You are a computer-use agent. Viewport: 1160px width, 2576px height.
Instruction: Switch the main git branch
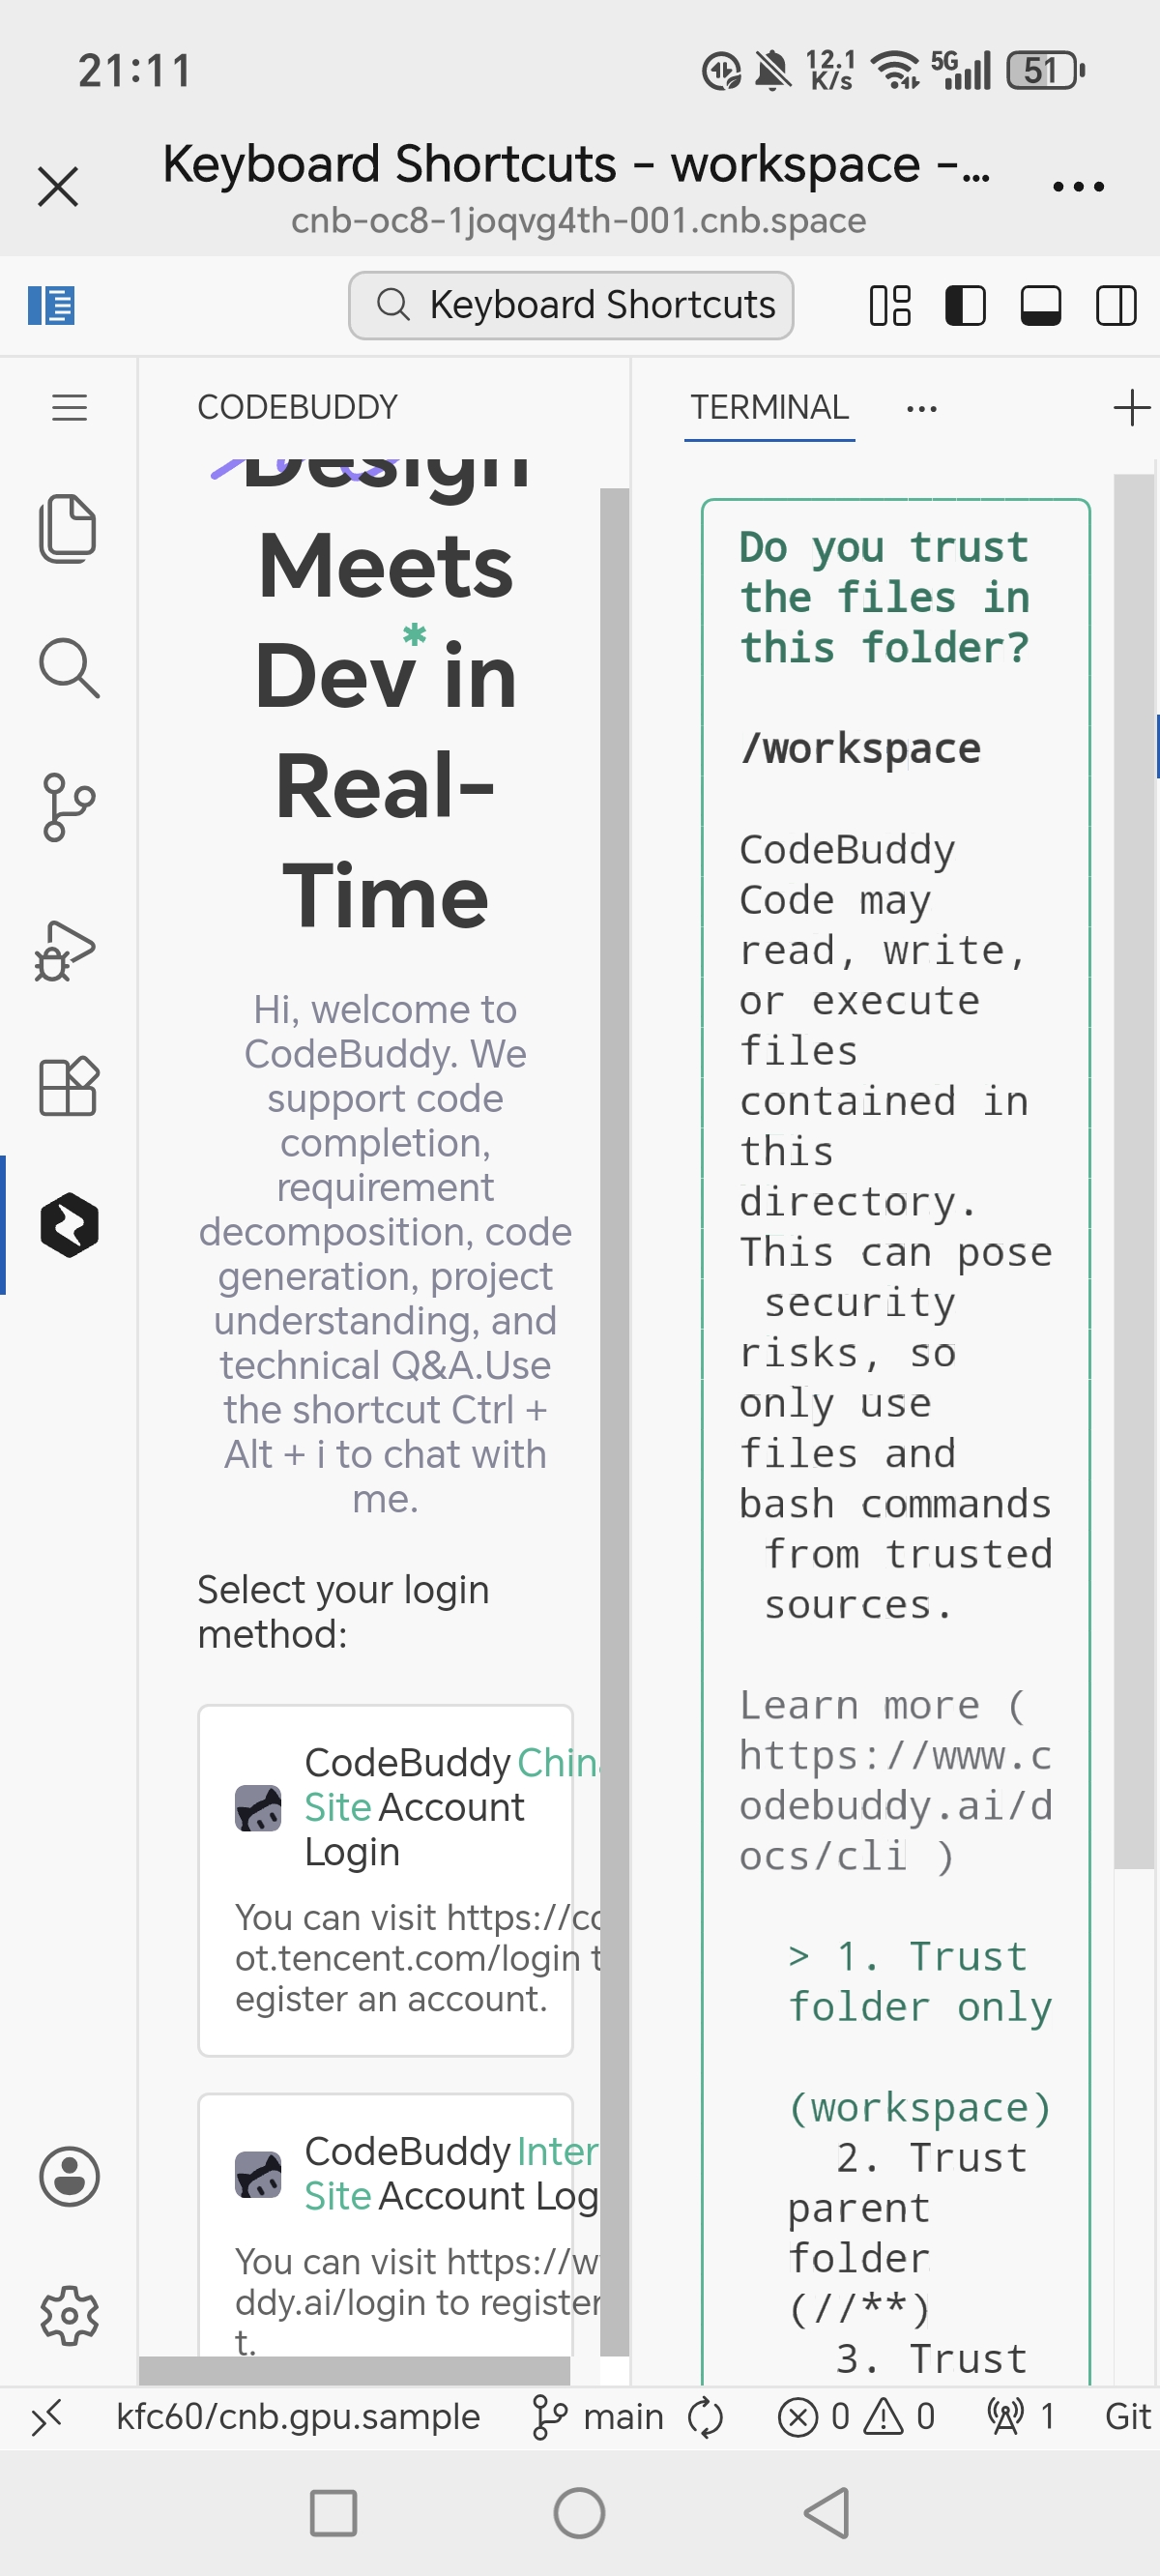597,2418
